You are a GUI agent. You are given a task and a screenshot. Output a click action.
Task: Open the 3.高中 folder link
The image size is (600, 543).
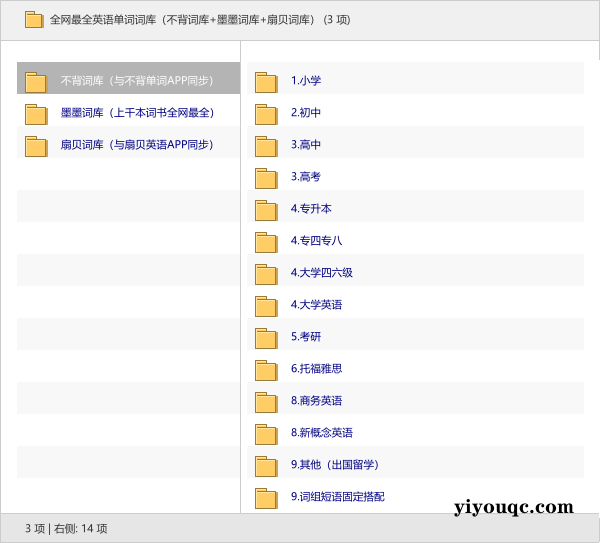306,145
